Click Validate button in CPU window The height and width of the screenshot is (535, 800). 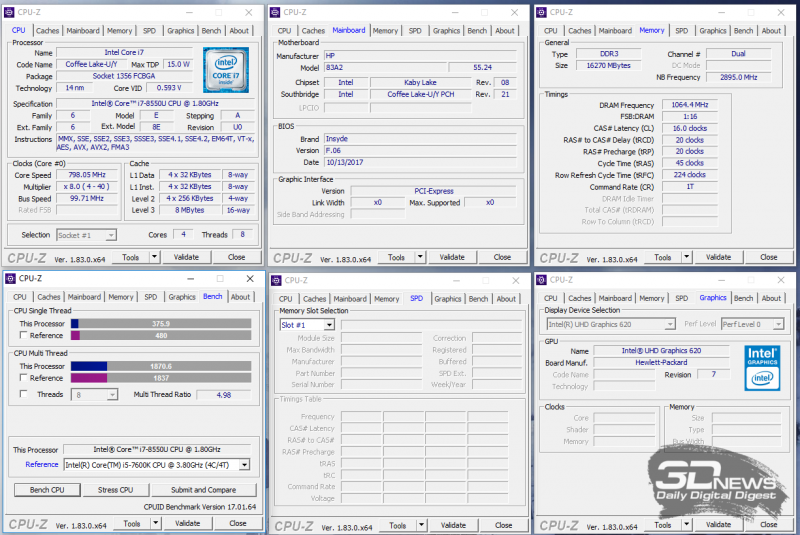[x=186, y=257]
